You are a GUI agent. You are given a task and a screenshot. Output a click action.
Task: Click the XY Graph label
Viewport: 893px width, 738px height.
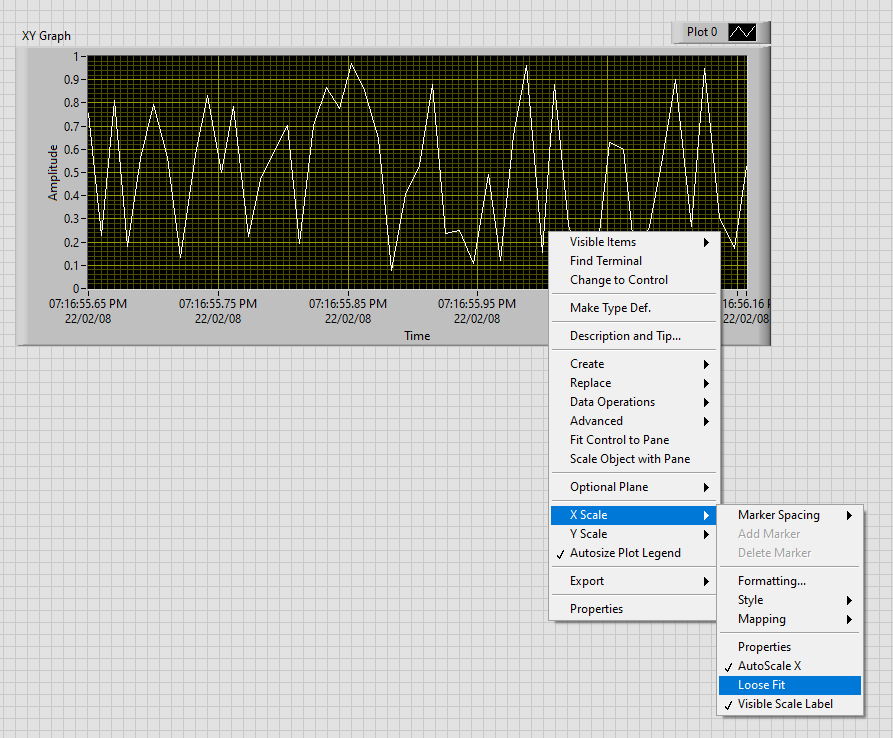(46, 36)
